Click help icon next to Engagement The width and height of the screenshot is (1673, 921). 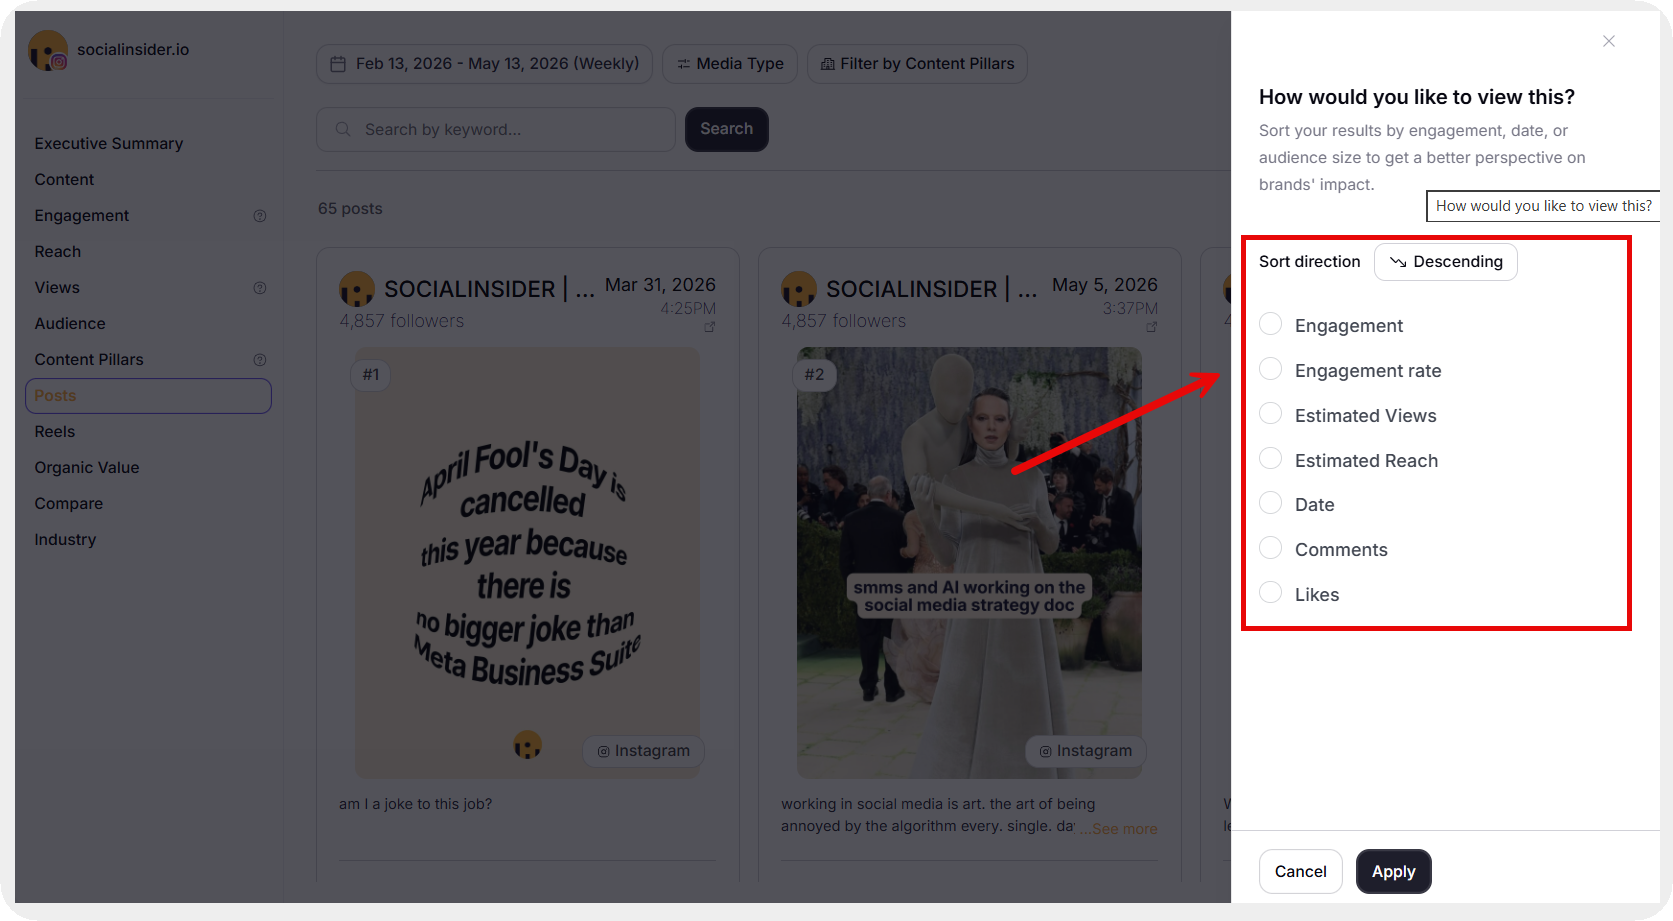(260, 216)
